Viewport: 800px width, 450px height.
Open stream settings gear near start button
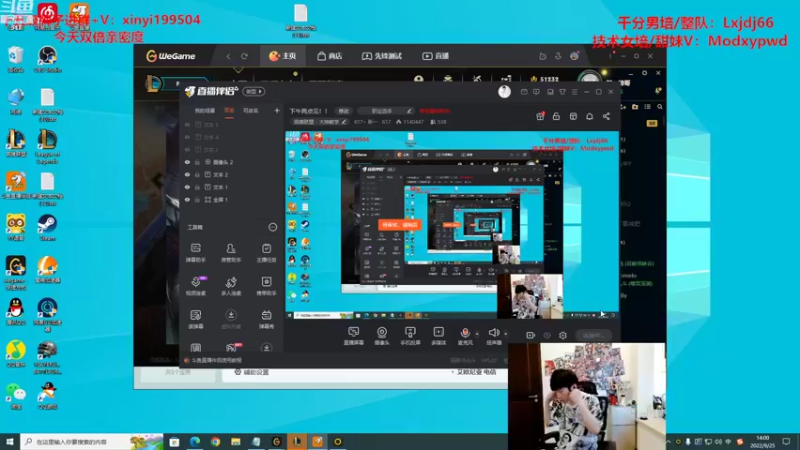pos(563,335)
